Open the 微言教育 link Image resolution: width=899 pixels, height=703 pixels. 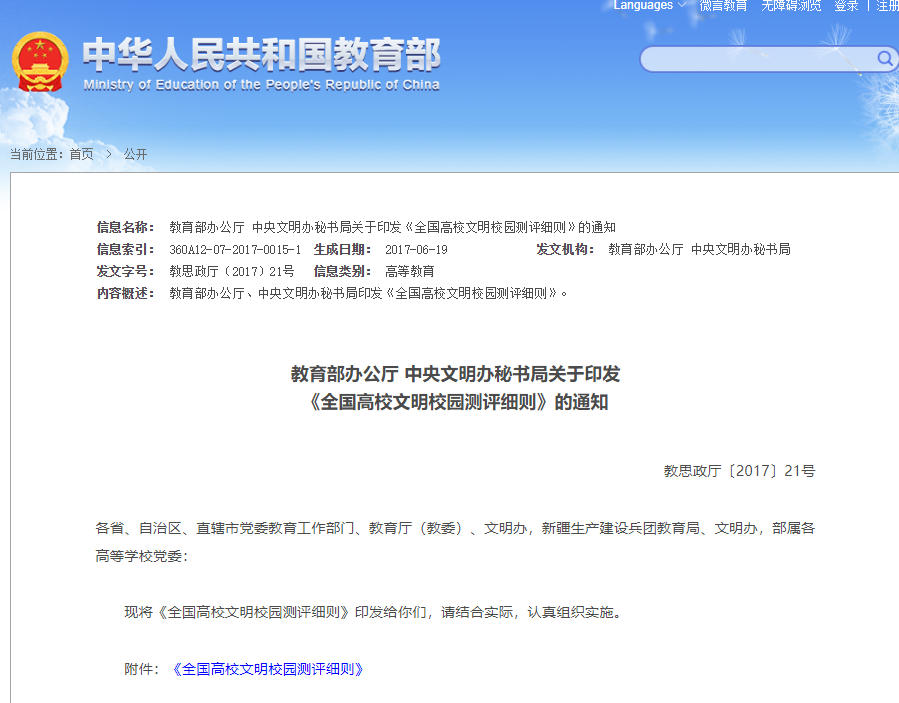point(723,6)
